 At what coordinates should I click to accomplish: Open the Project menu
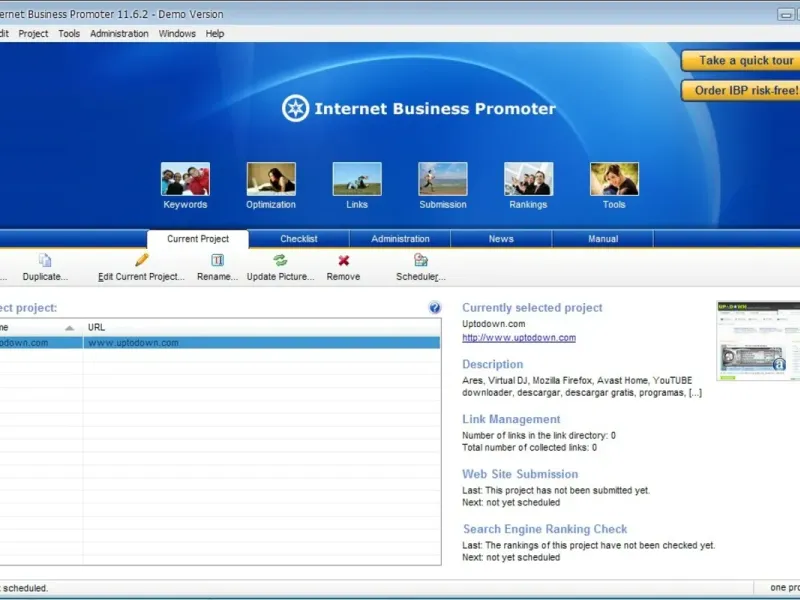[33, 34]
